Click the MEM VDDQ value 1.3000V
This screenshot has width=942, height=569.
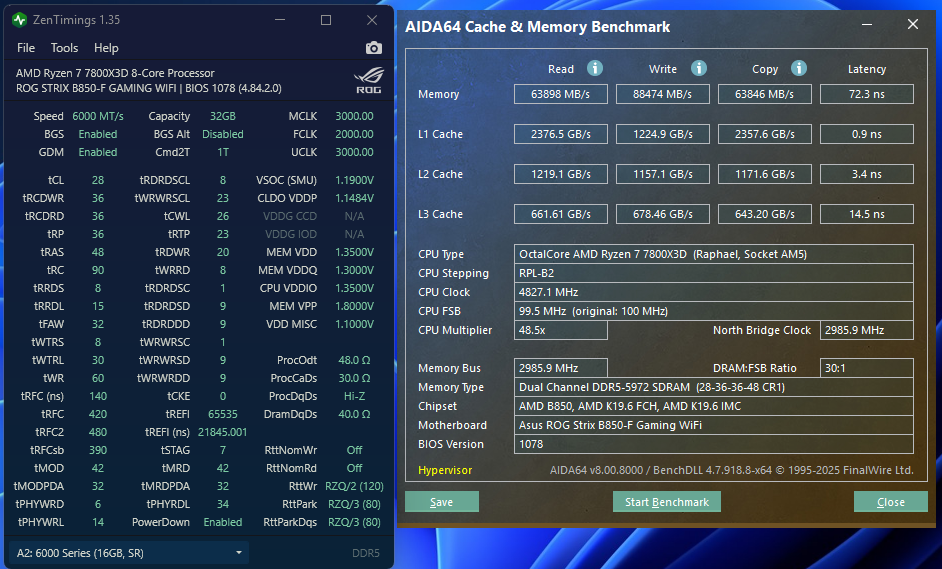point(354,270)
